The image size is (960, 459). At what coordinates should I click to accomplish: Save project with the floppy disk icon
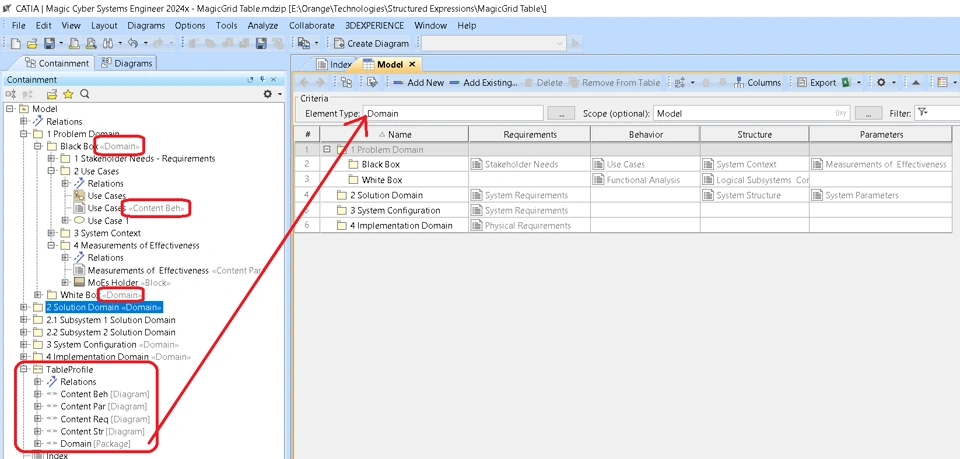coord(49,43)
